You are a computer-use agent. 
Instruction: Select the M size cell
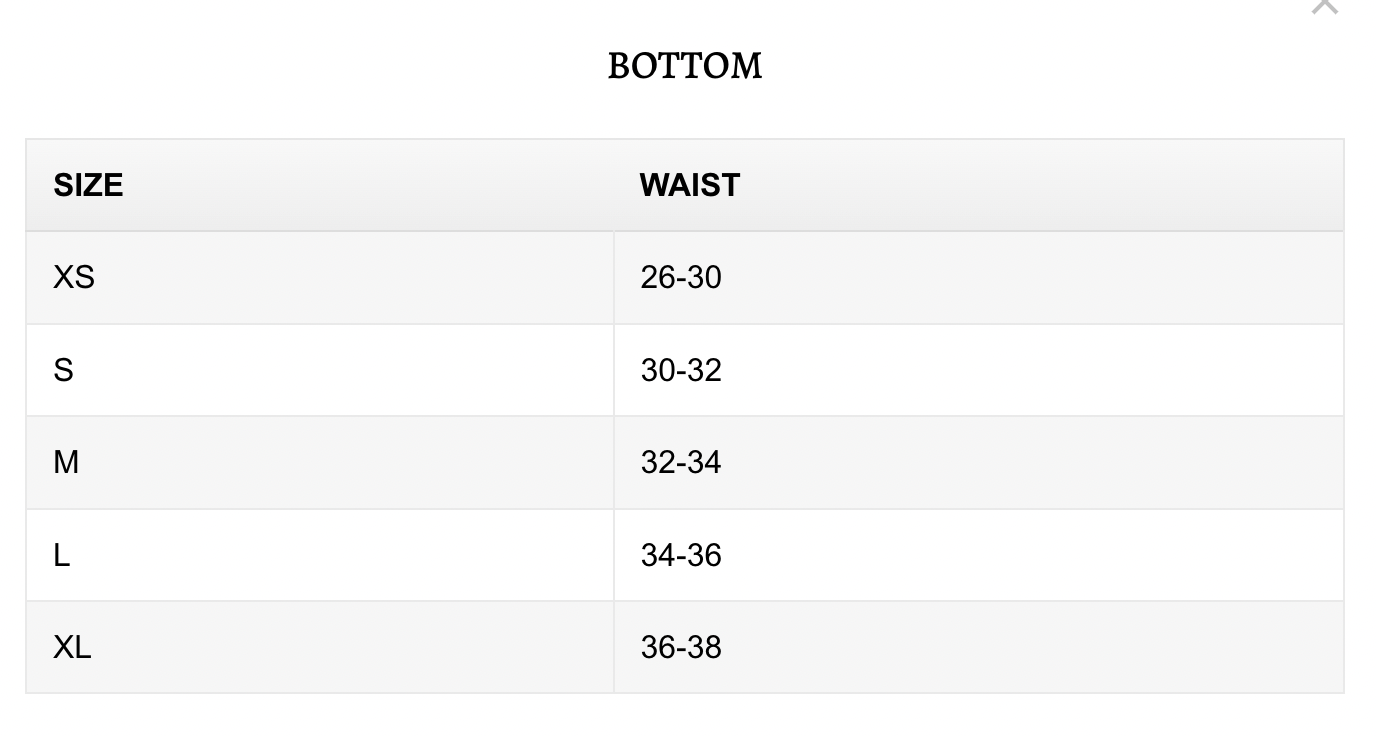[66, 462]
